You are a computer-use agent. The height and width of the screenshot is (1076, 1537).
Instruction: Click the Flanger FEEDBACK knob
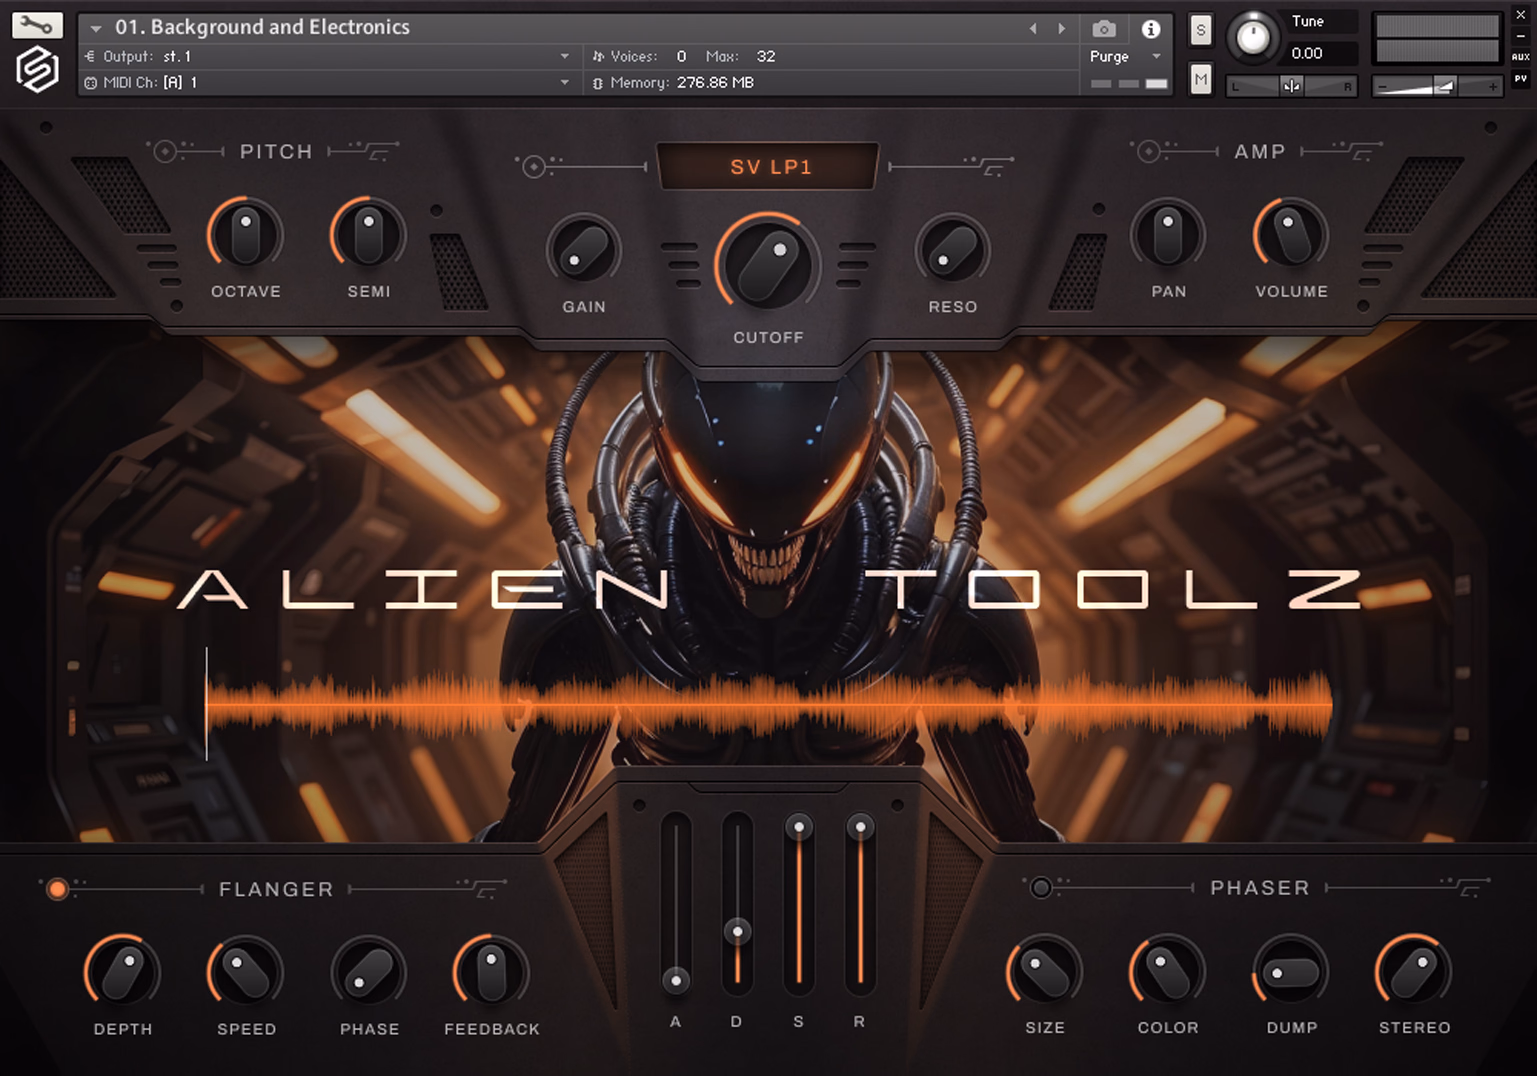491,972
